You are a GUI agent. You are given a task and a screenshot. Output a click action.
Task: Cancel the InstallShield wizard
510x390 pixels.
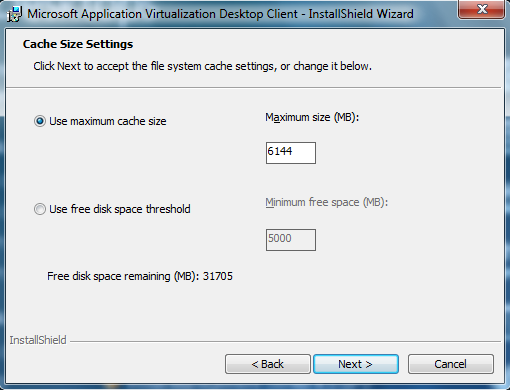pos(451,364)
